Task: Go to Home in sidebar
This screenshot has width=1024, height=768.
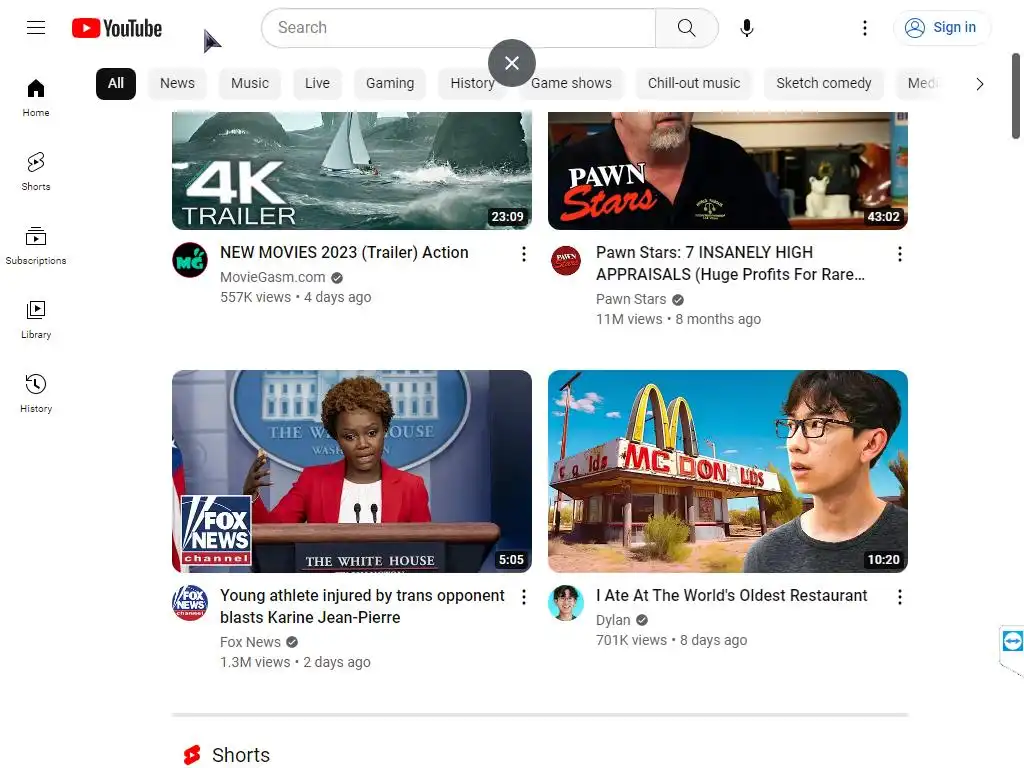Action: pos(36,98)
